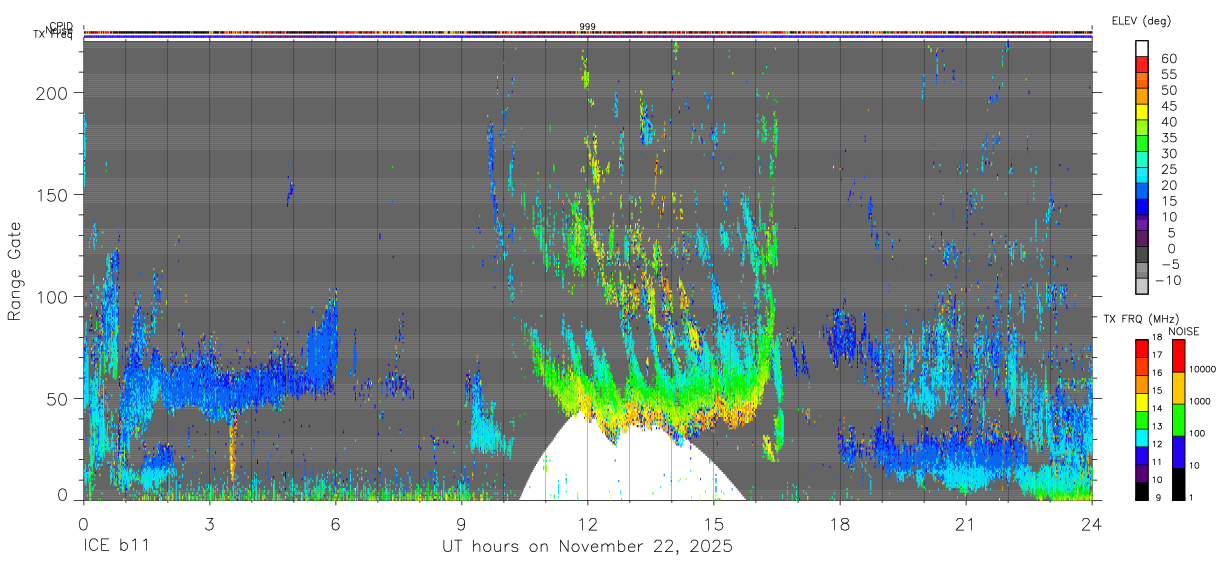Click 1000 on the NOISE scale

(1202, 401)
